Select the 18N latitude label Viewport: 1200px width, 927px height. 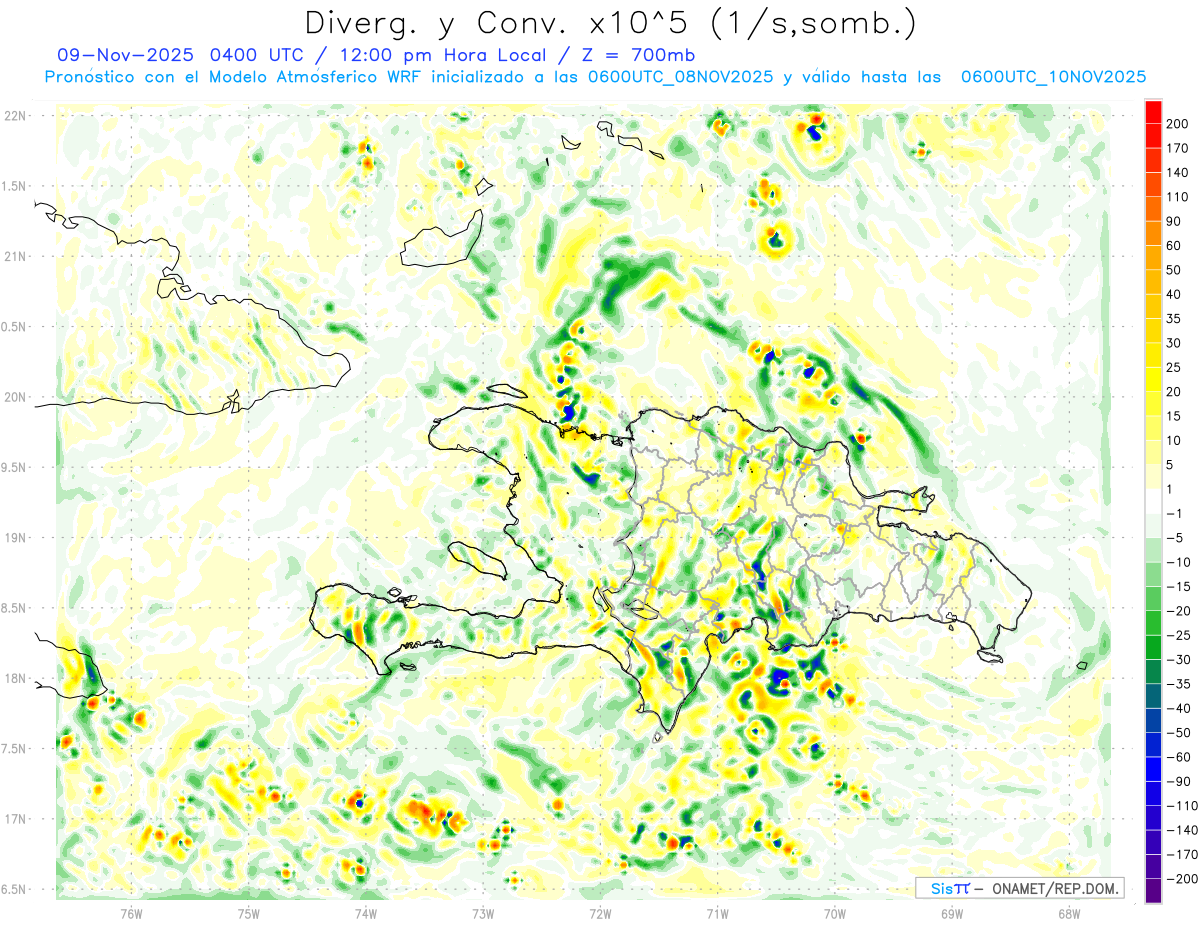(14, 678)
